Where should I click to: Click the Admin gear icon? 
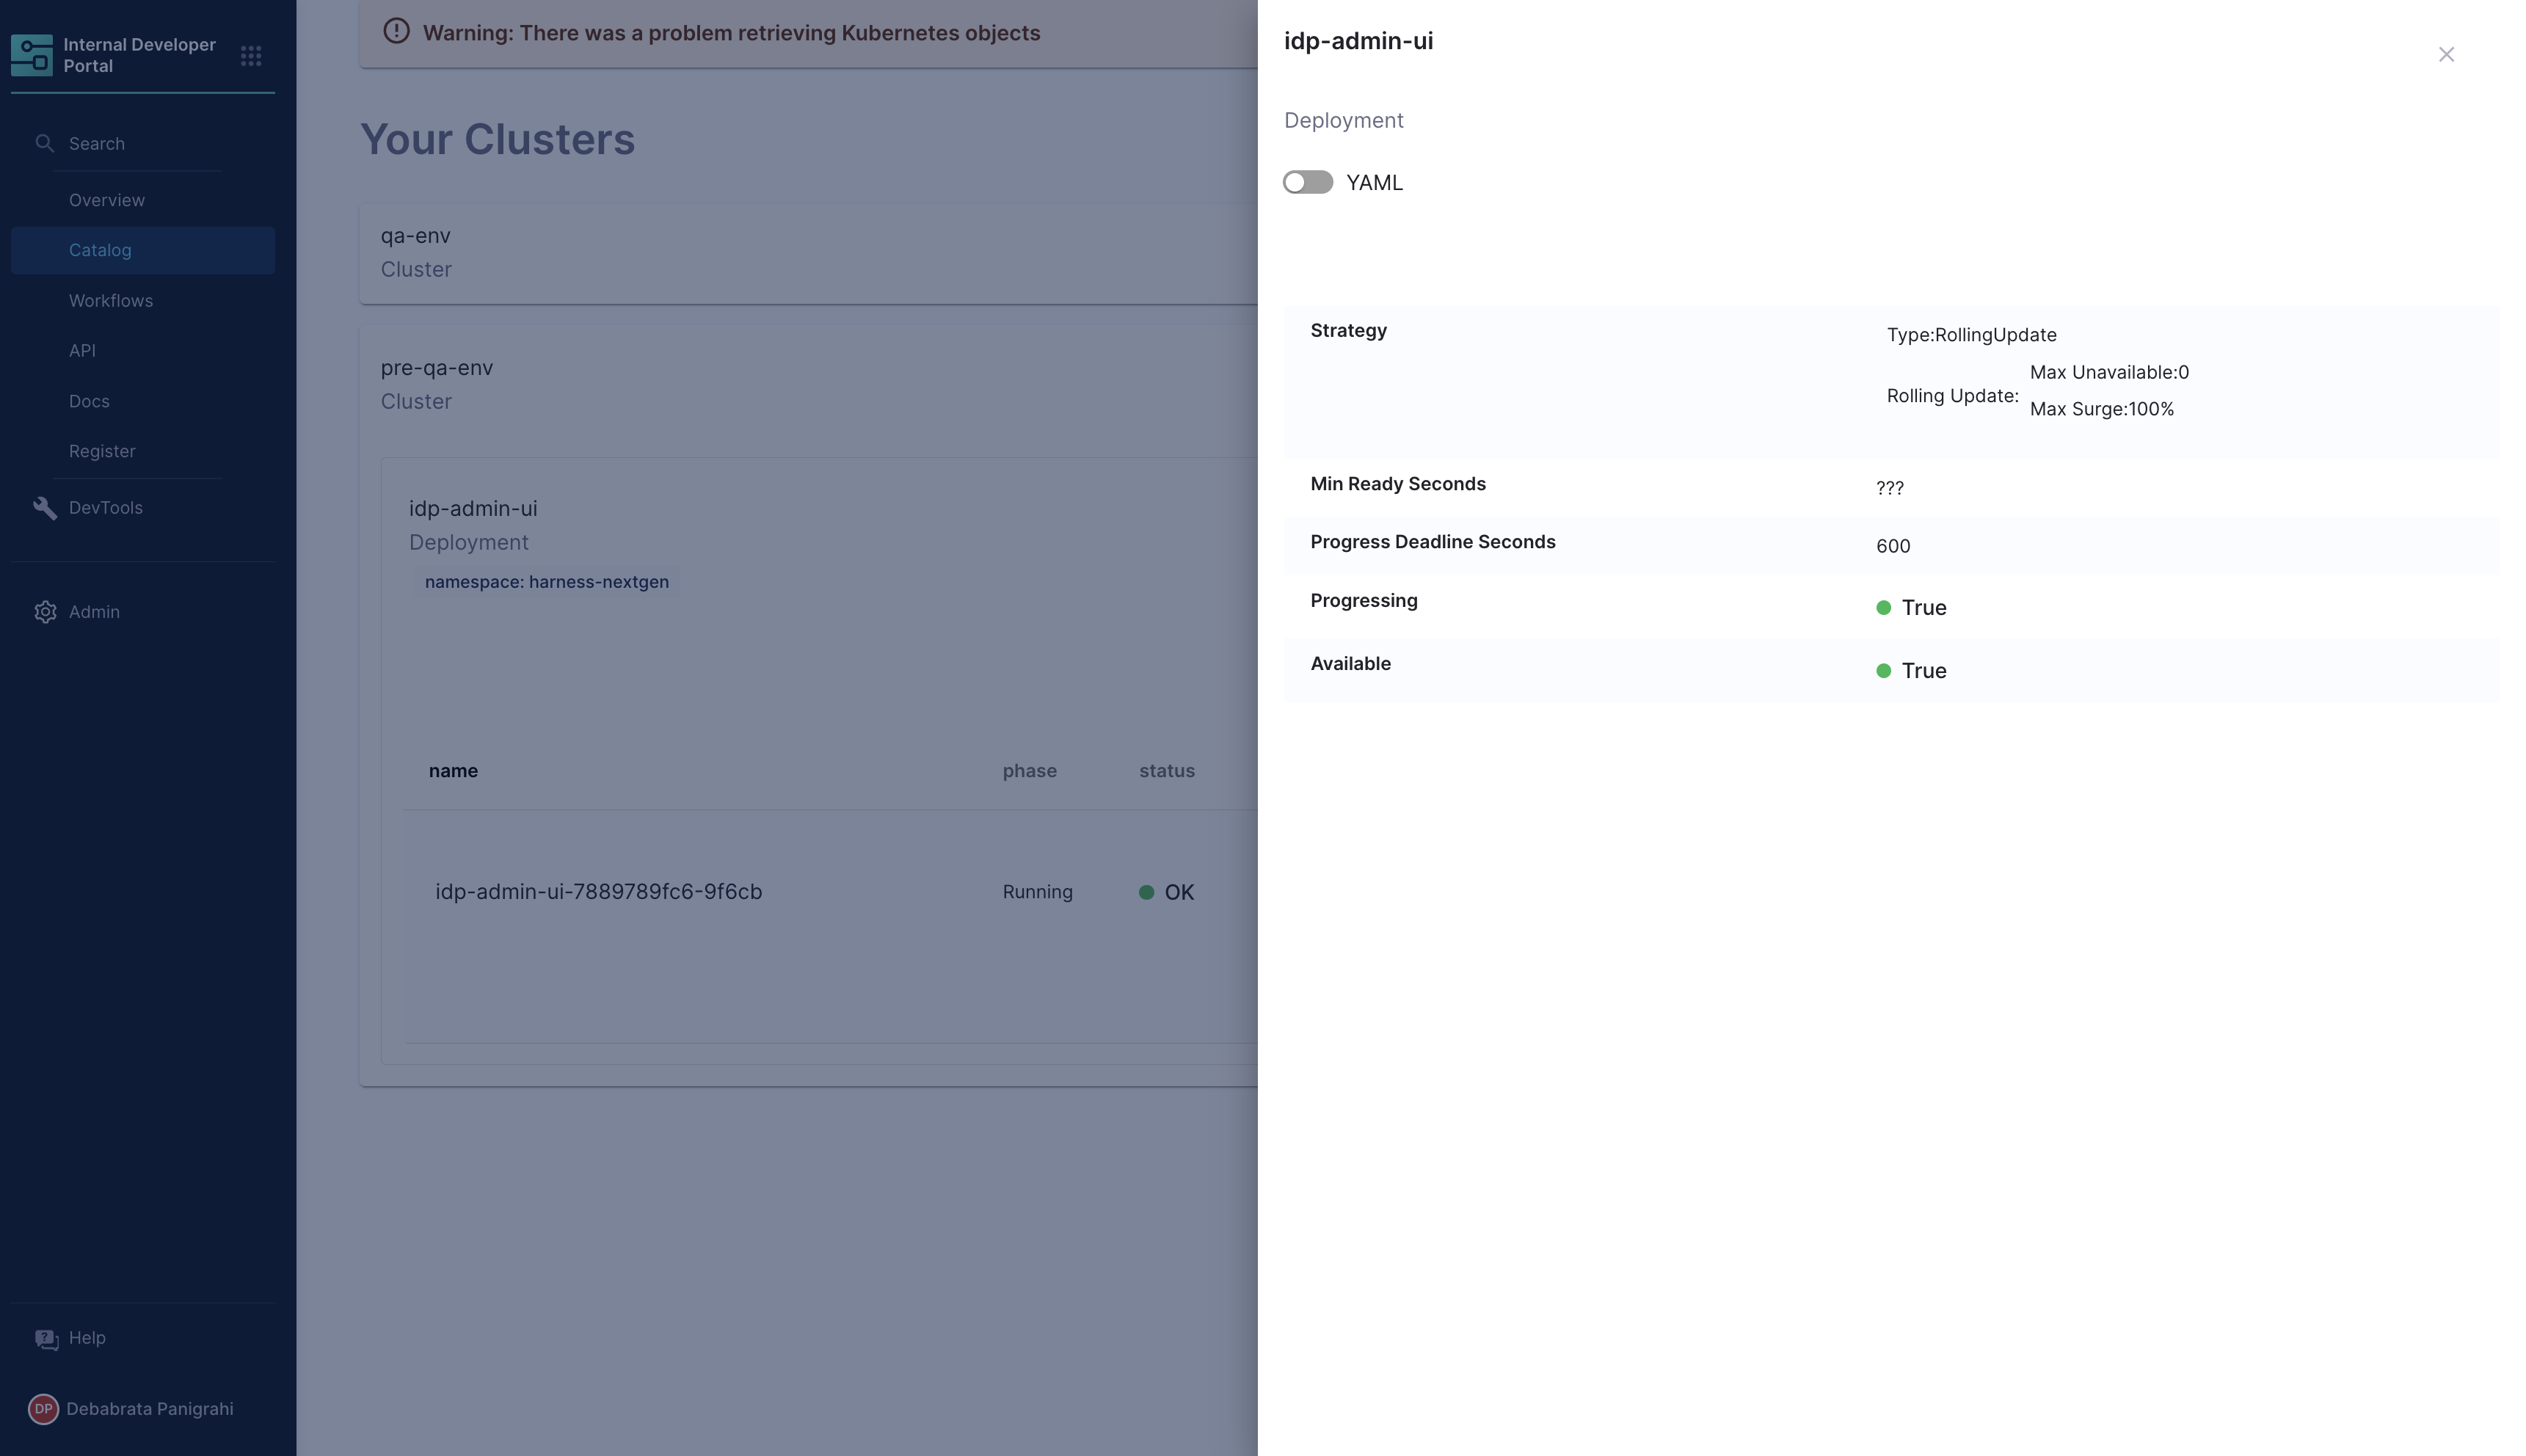[x=45, y=612]
